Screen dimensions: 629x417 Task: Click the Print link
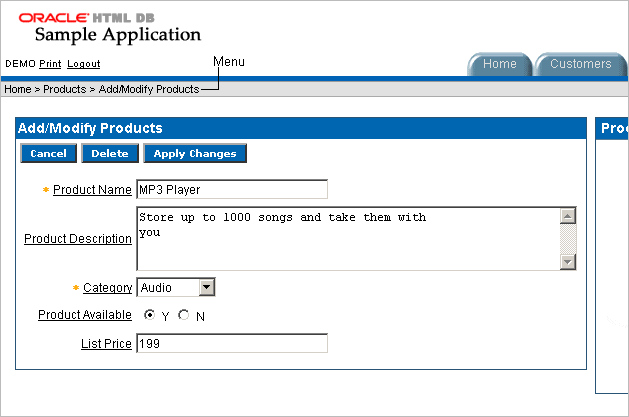pos(50,64)
